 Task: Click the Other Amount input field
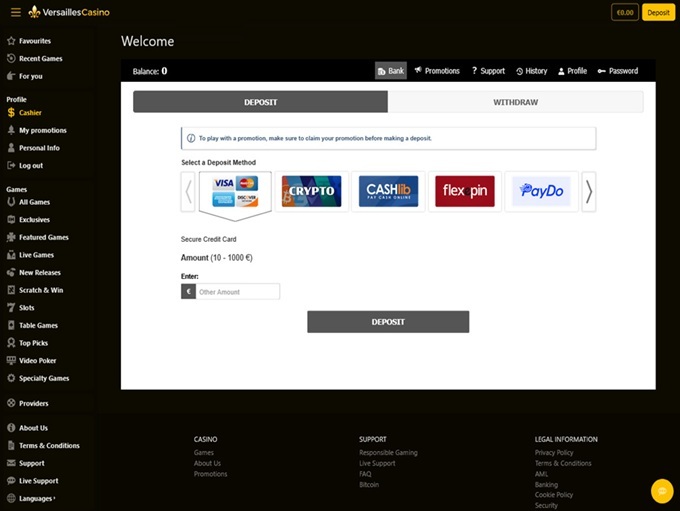point(237,292)
